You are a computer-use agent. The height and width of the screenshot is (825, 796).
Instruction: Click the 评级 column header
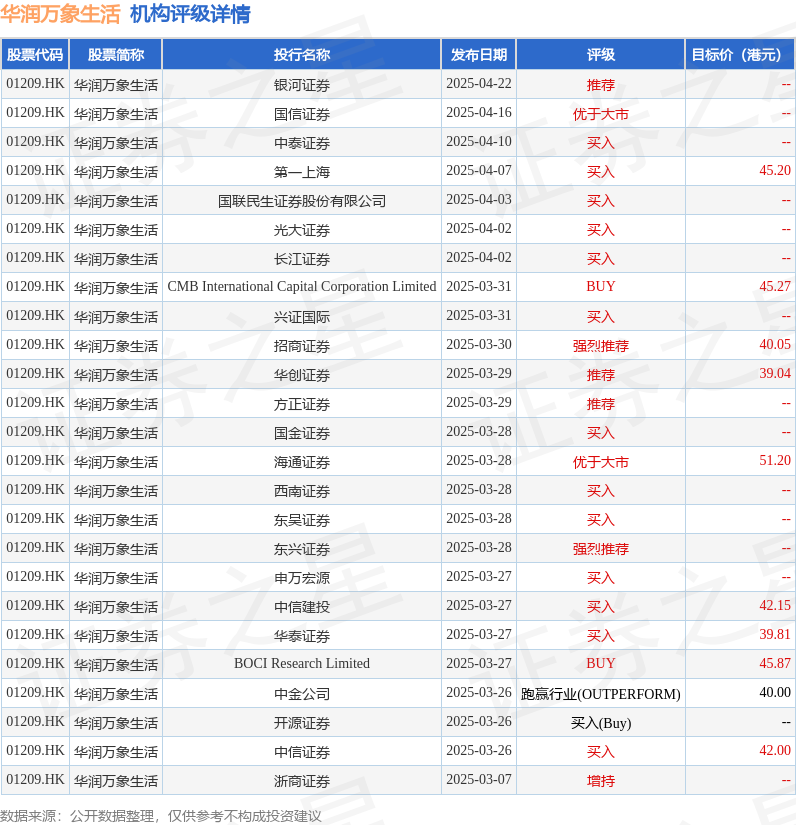pos(600,55)
